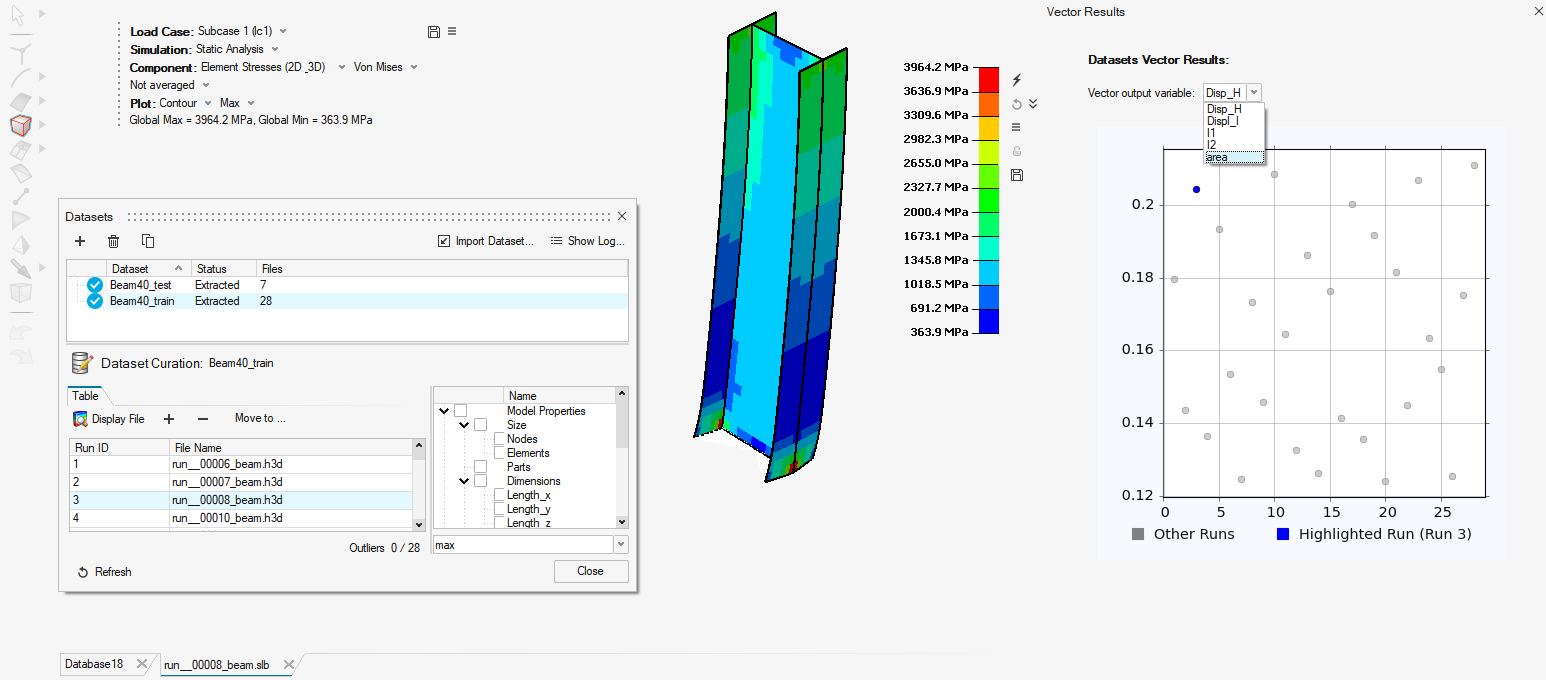Image resolution: width=1546 pixels, height=680 pixels.
Task: Collapse the Dimensions tree node
Action: pyautogui.click(x=464, y=481)
